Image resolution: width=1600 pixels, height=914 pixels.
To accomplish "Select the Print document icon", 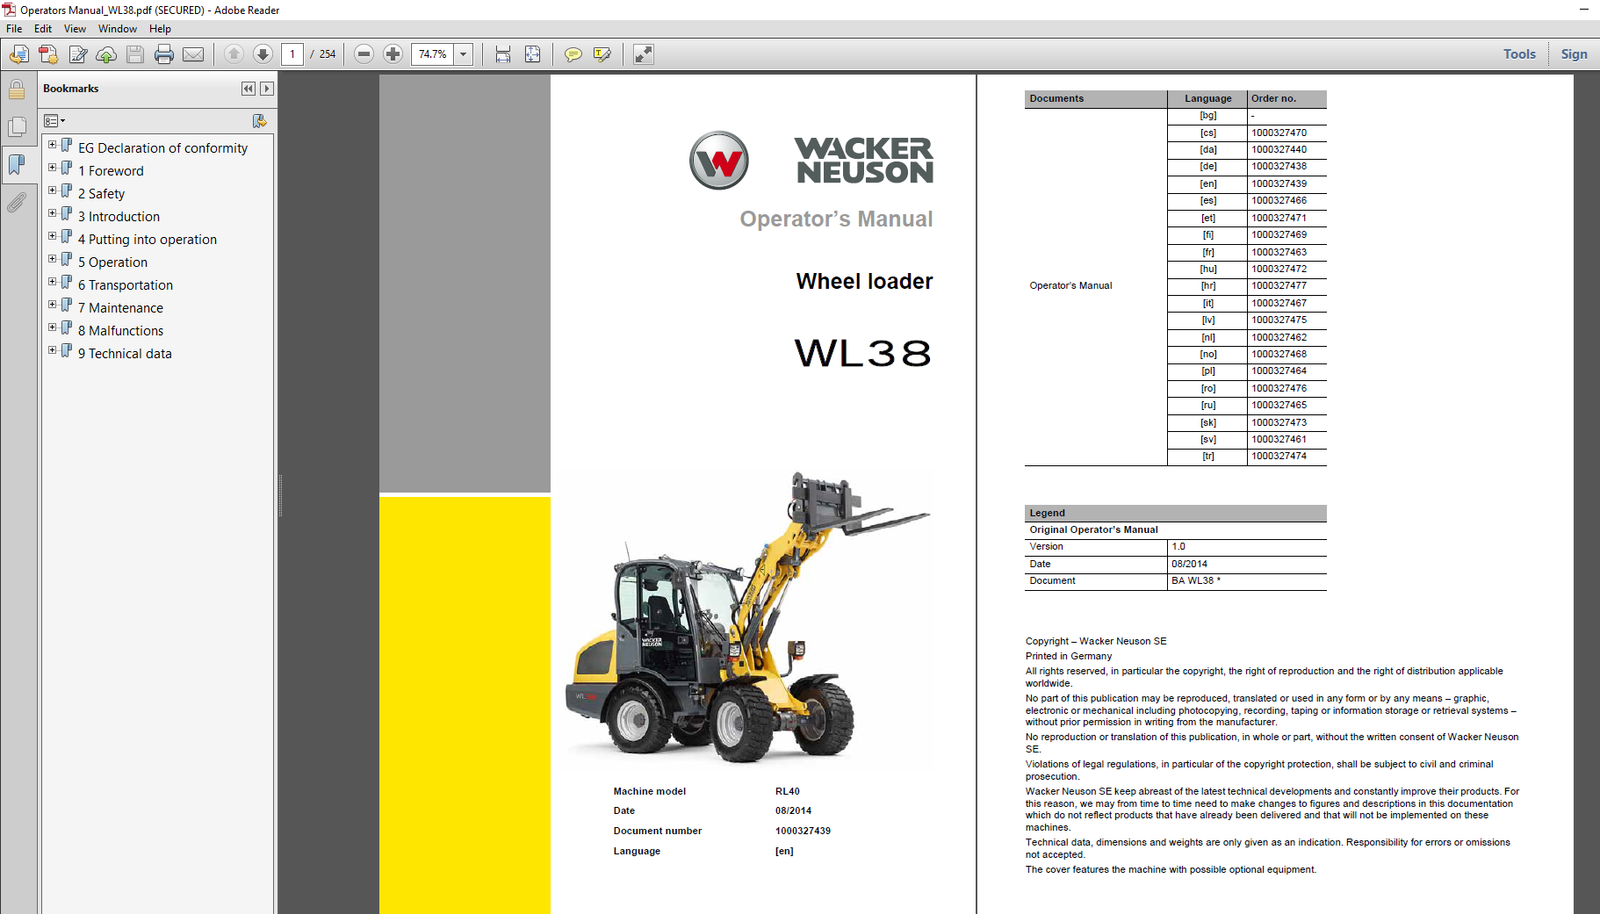I will pos(163,54).
